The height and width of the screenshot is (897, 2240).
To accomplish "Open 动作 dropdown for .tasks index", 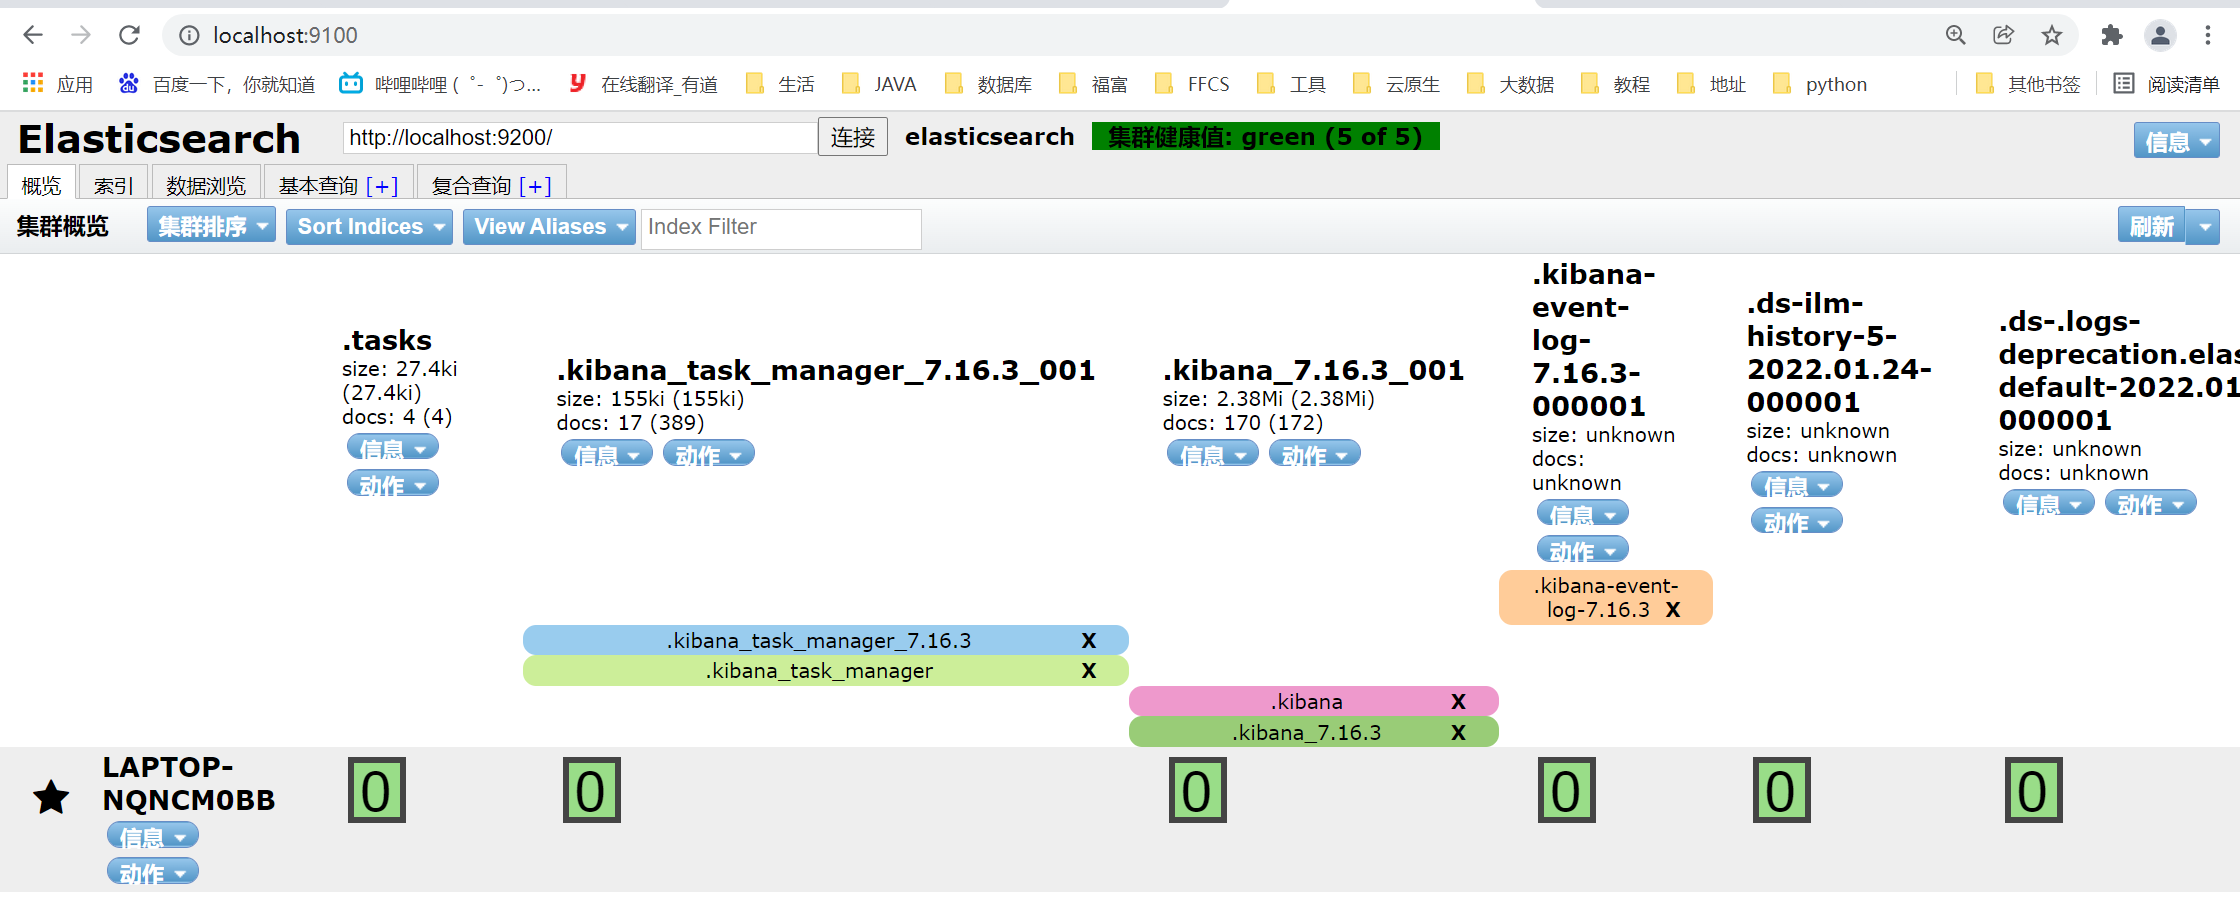I will tap(393, 484).
